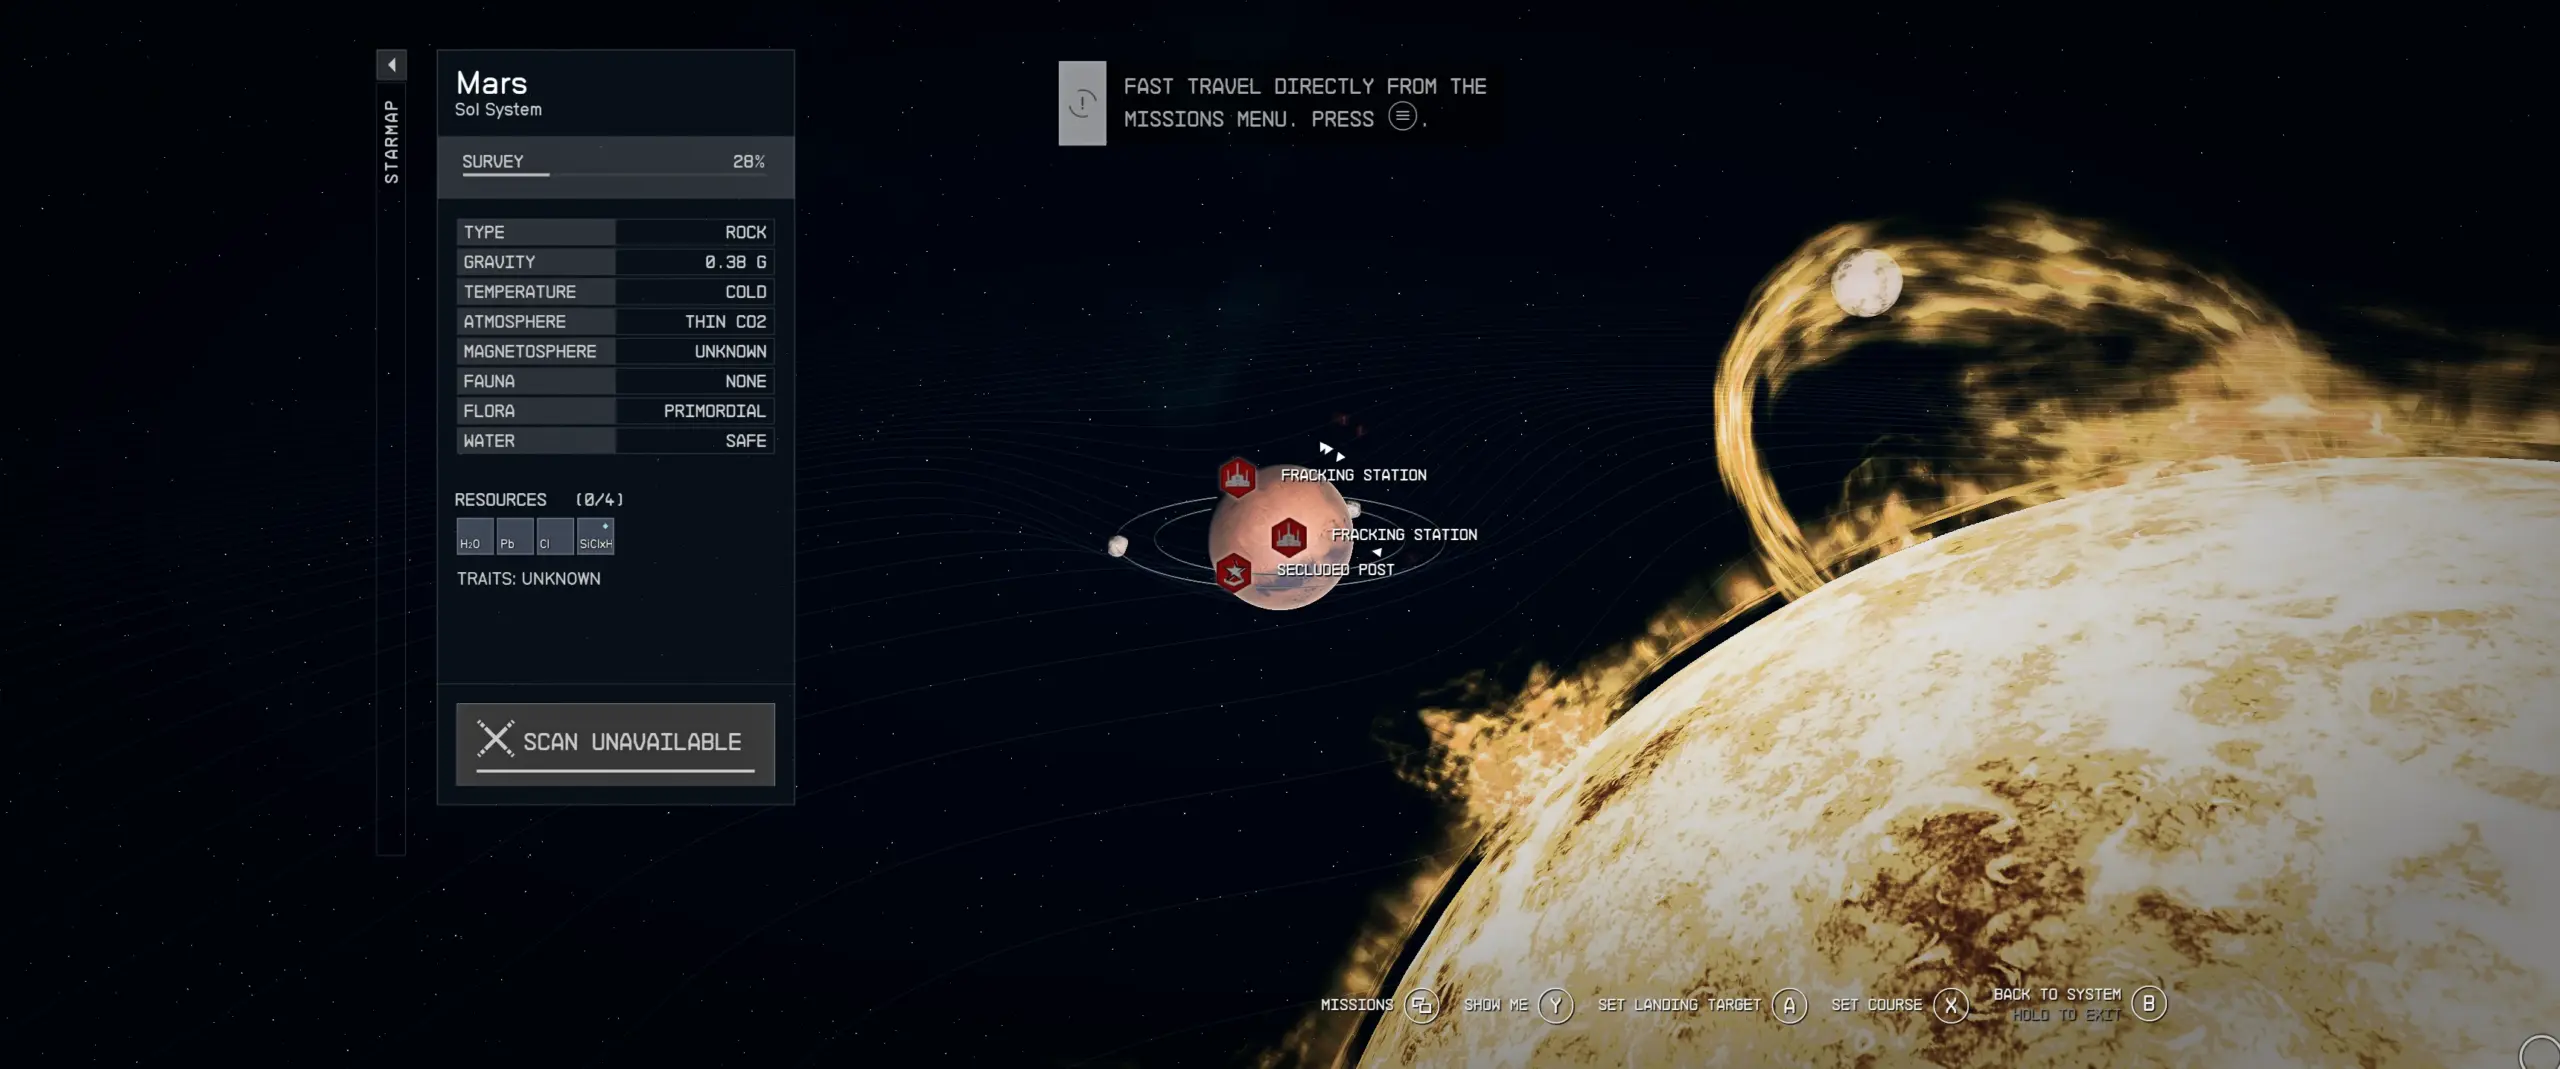Select the upper Fracking Station hexagon marker

pos(1237,477)
